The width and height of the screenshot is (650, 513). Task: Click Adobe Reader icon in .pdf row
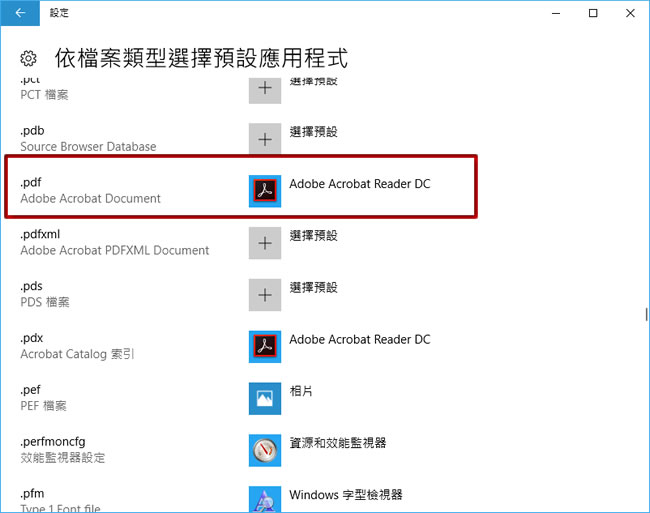click(x=265, y=191)
